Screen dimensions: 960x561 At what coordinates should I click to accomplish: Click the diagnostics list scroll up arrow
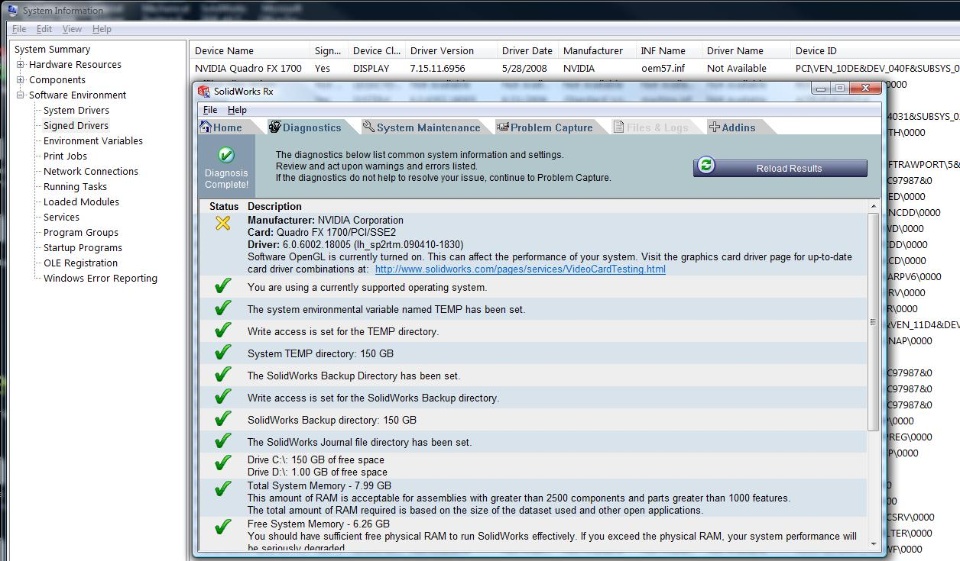[x=873, y=207]
